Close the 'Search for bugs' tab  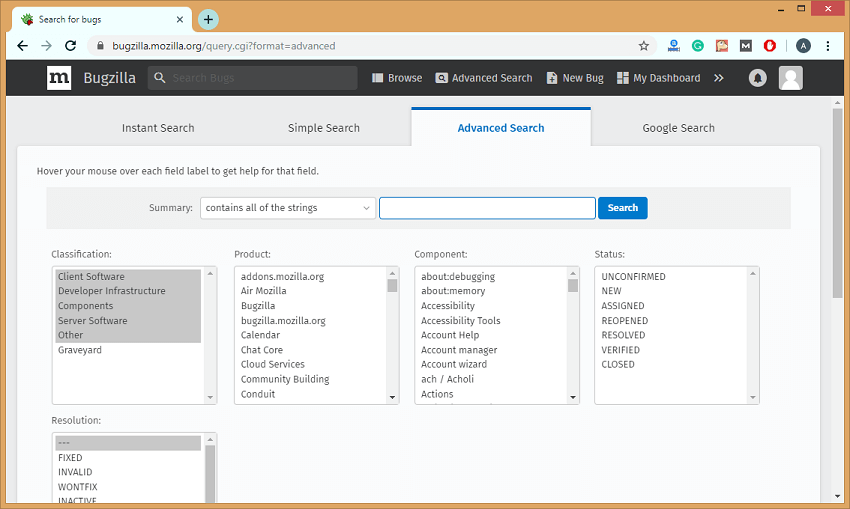pos(180,20)
